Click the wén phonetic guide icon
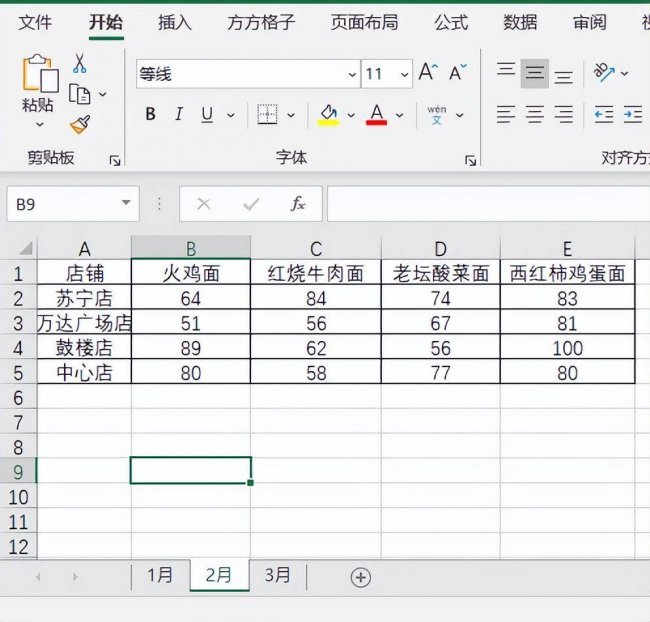Viewport: 650px width, 622px height. [437, 115]
